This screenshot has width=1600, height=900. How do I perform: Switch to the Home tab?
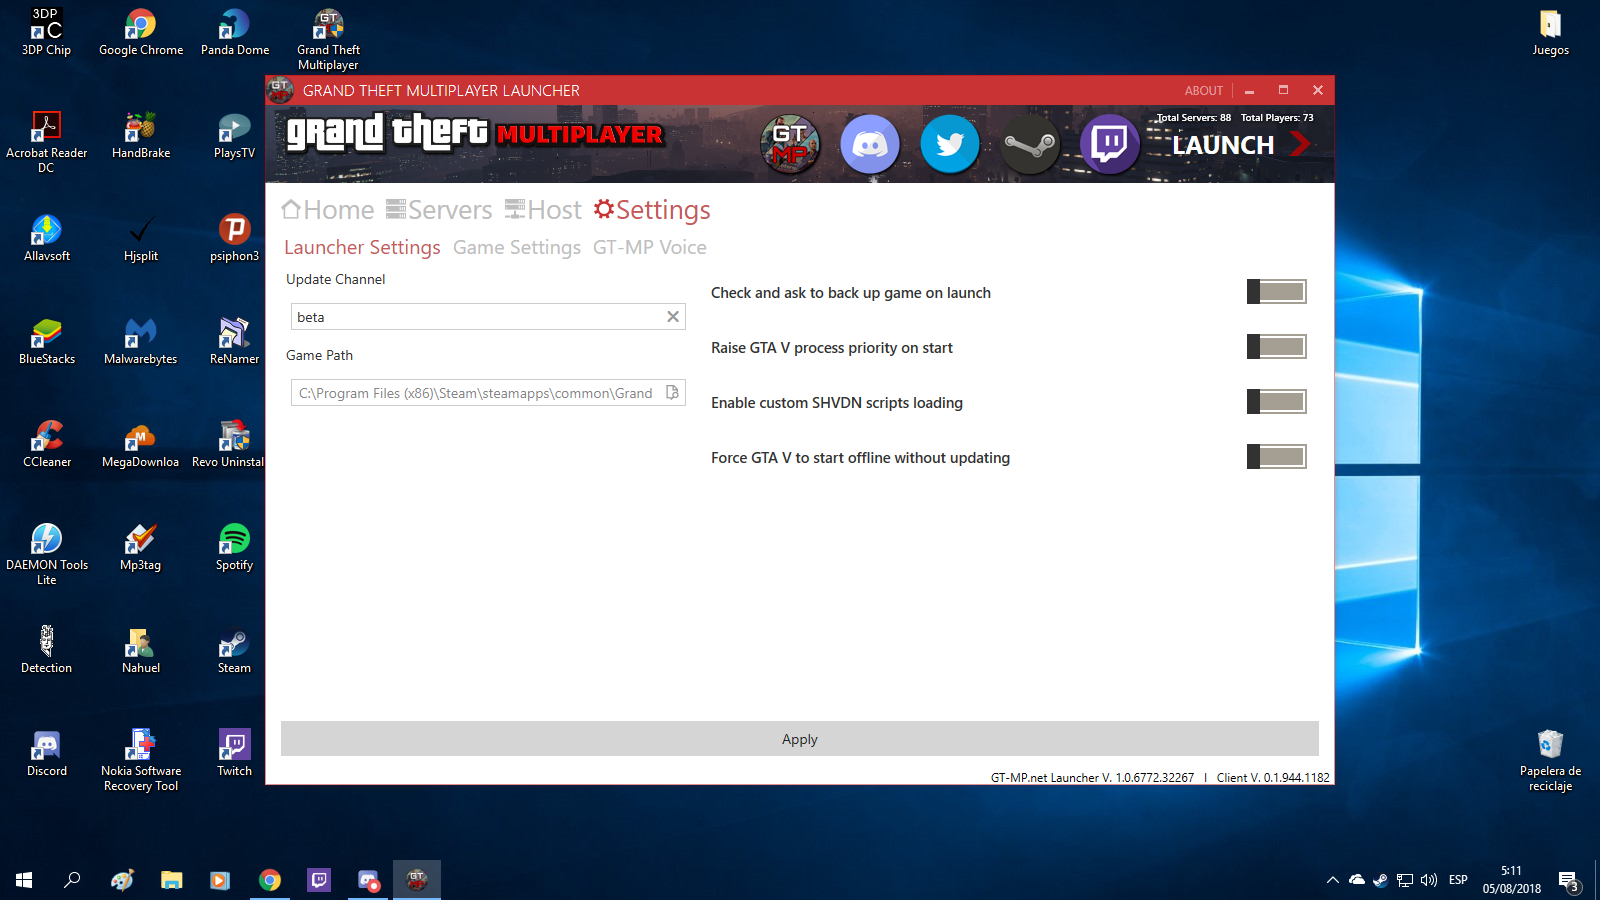point(328,210)
